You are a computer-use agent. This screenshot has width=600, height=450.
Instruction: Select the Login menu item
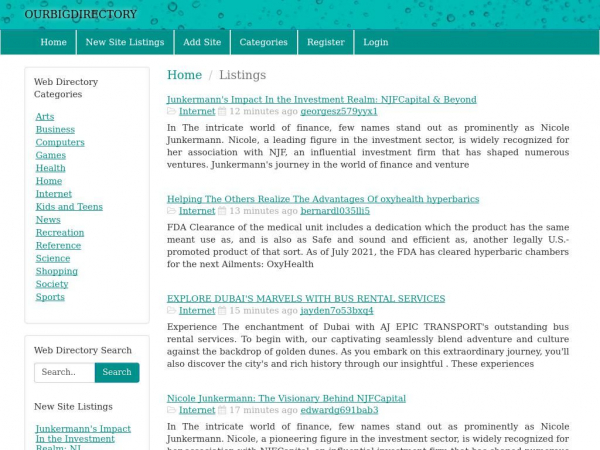376,42
